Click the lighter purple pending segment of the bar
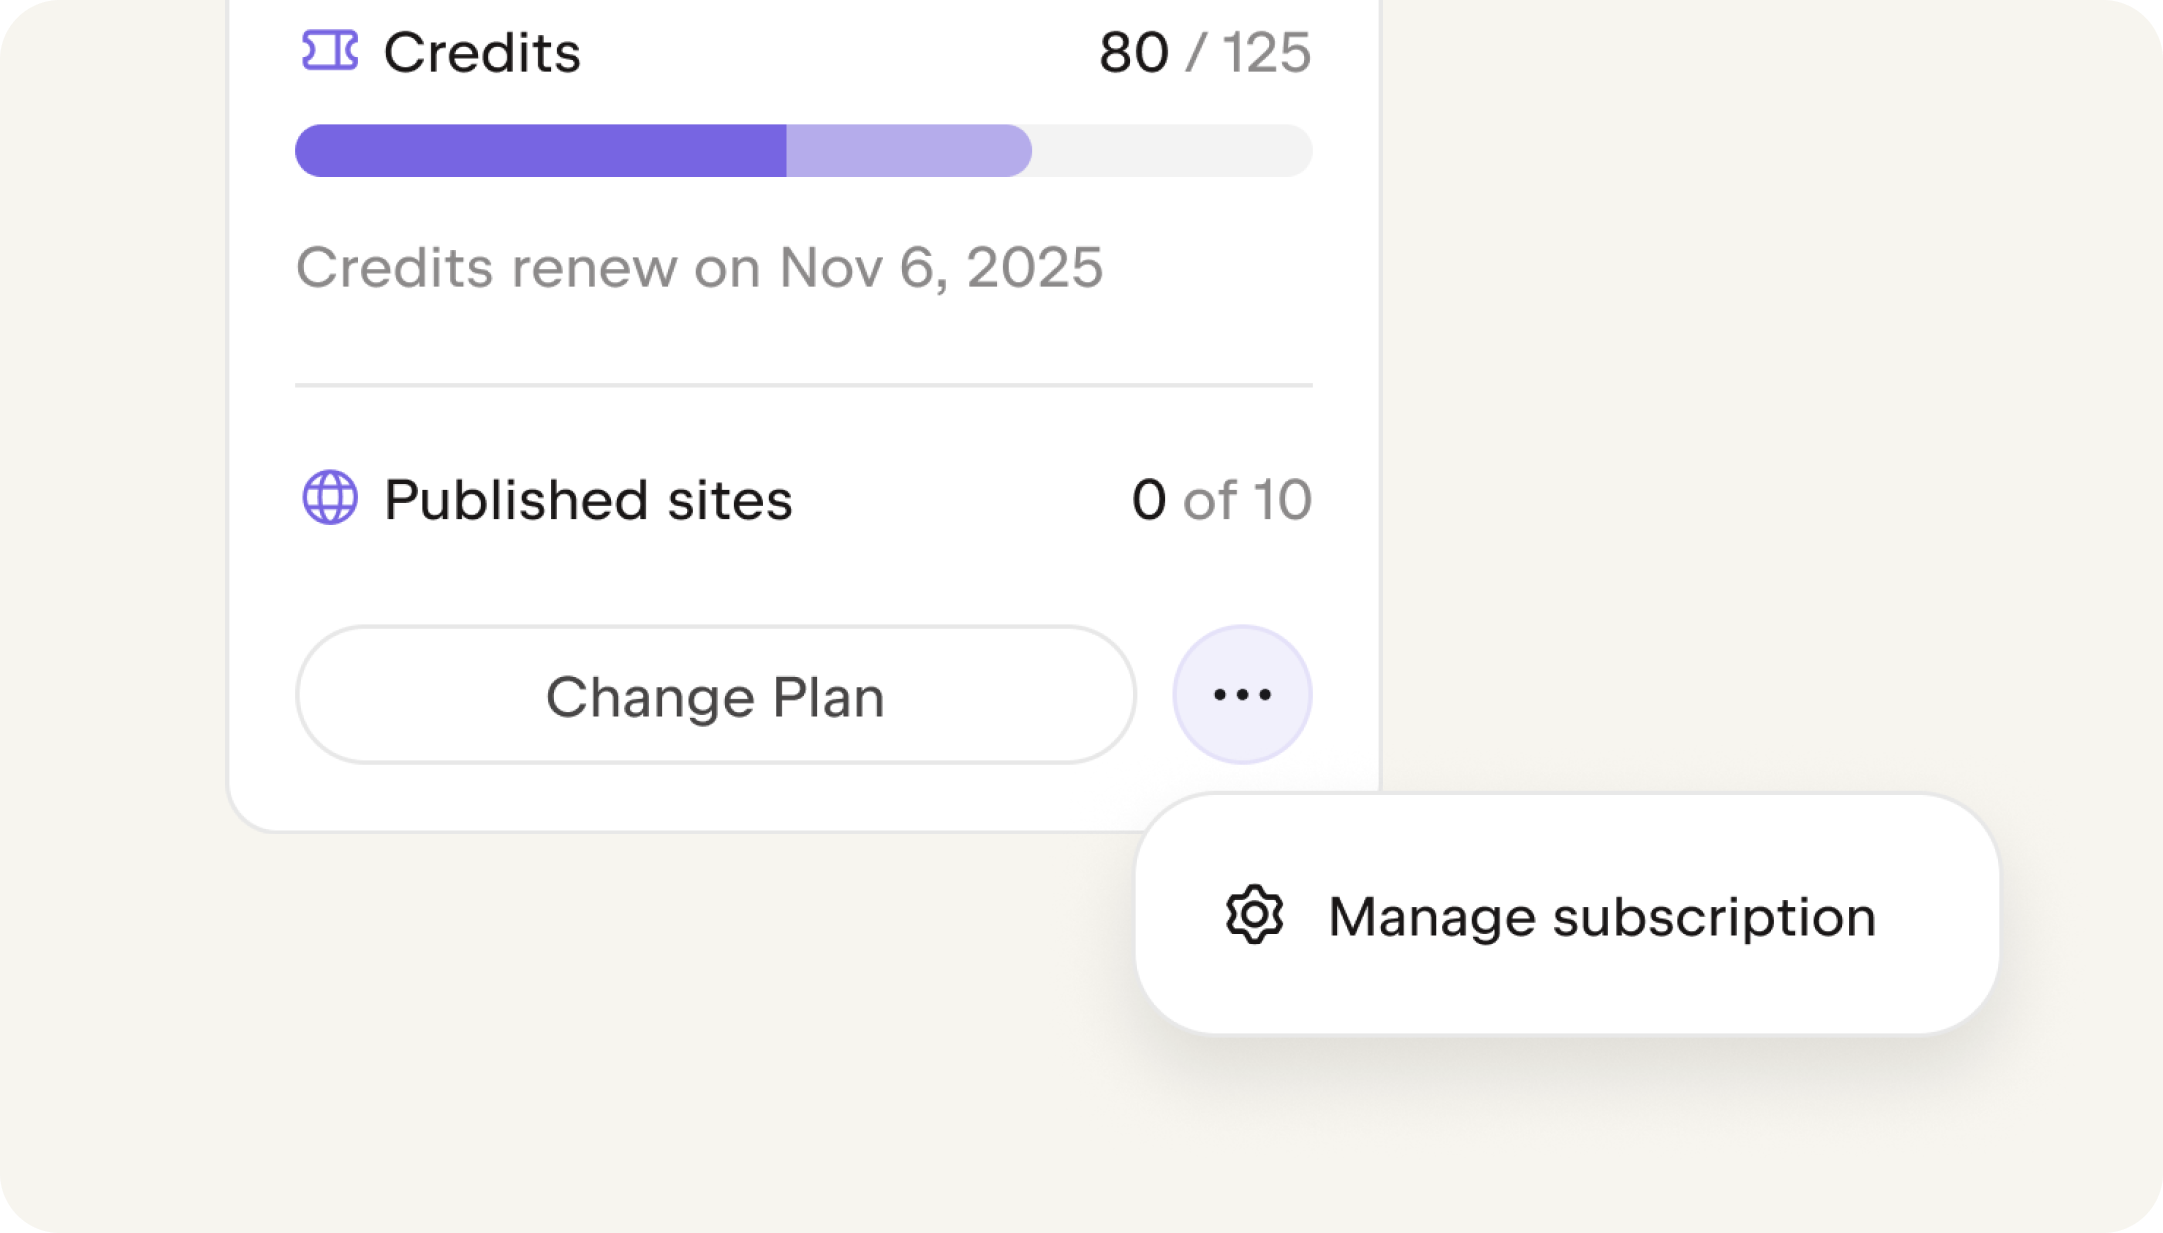The height and width of the screenshot is (1233, 2163). 908,150
